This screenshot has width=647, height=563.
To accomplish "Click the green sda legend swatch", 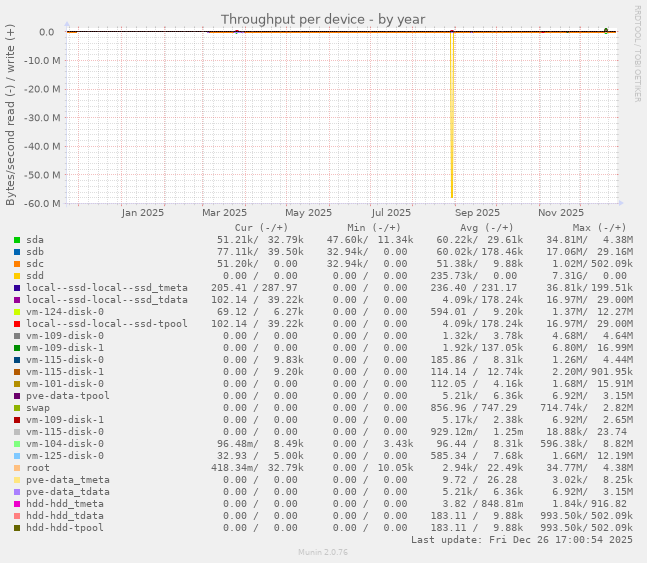I will 17,240.
